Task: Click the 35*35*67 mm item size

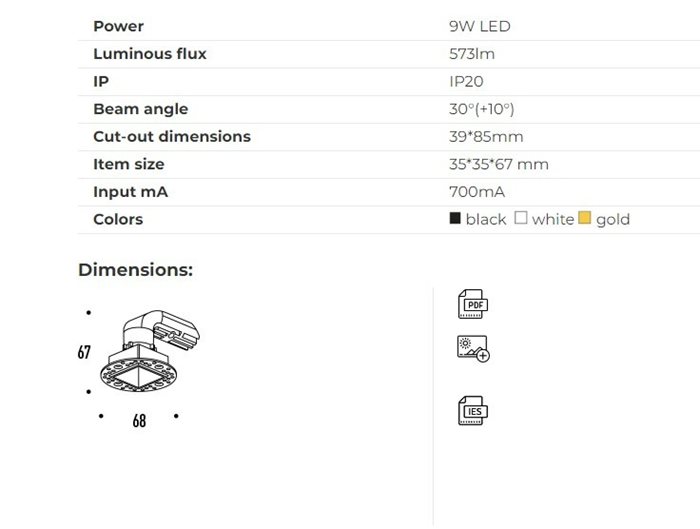Action: pos(499,164)
